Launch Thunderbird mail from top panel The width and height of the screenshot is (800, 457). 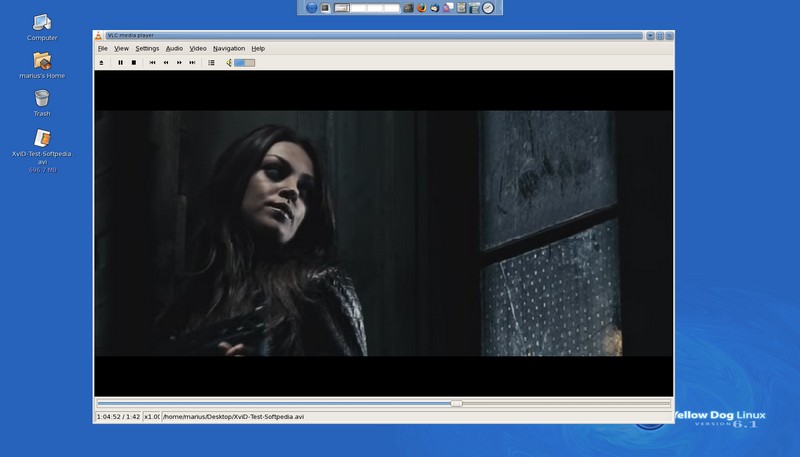pyautogui.click(x=435, y=8)
